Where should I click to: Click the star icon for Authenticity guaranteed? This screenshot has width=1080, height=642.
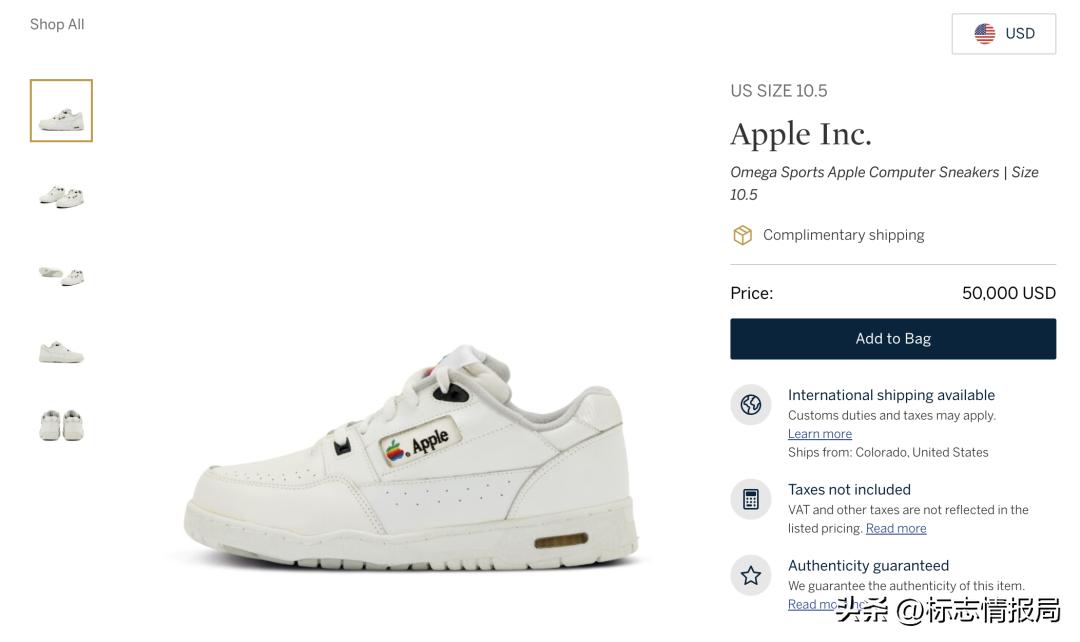[x=751, y=575]
